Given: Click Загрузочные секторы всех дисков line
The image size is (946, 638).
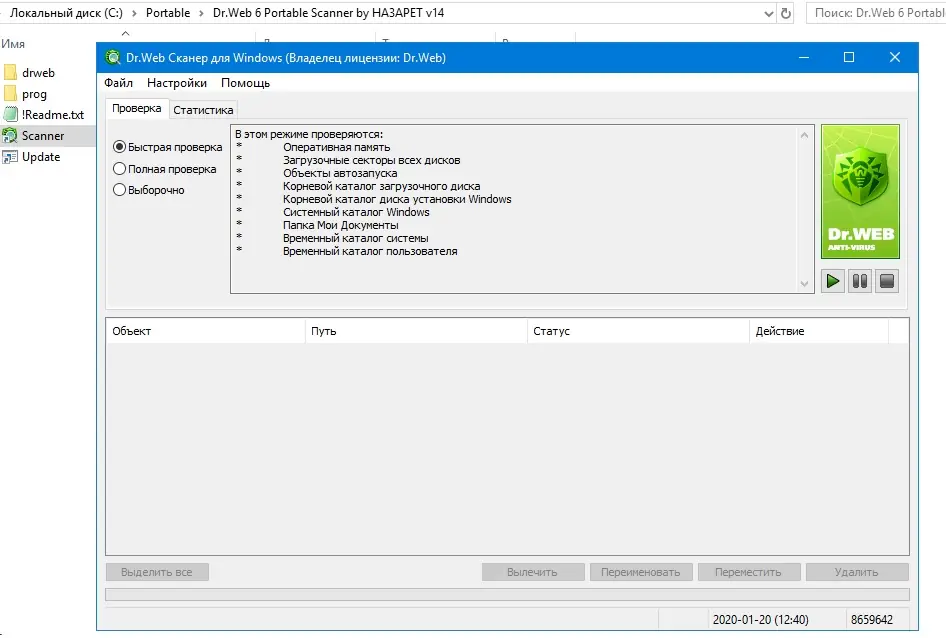Looking at the screenshot, I should click(372, 161).
